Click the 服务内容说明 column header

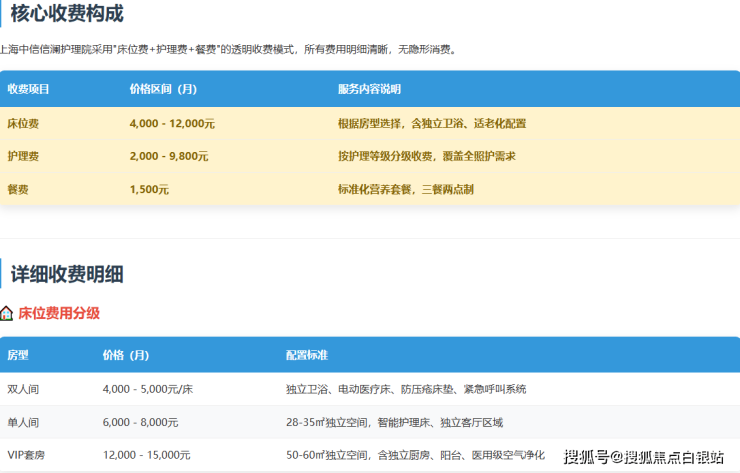click(369, 89)
